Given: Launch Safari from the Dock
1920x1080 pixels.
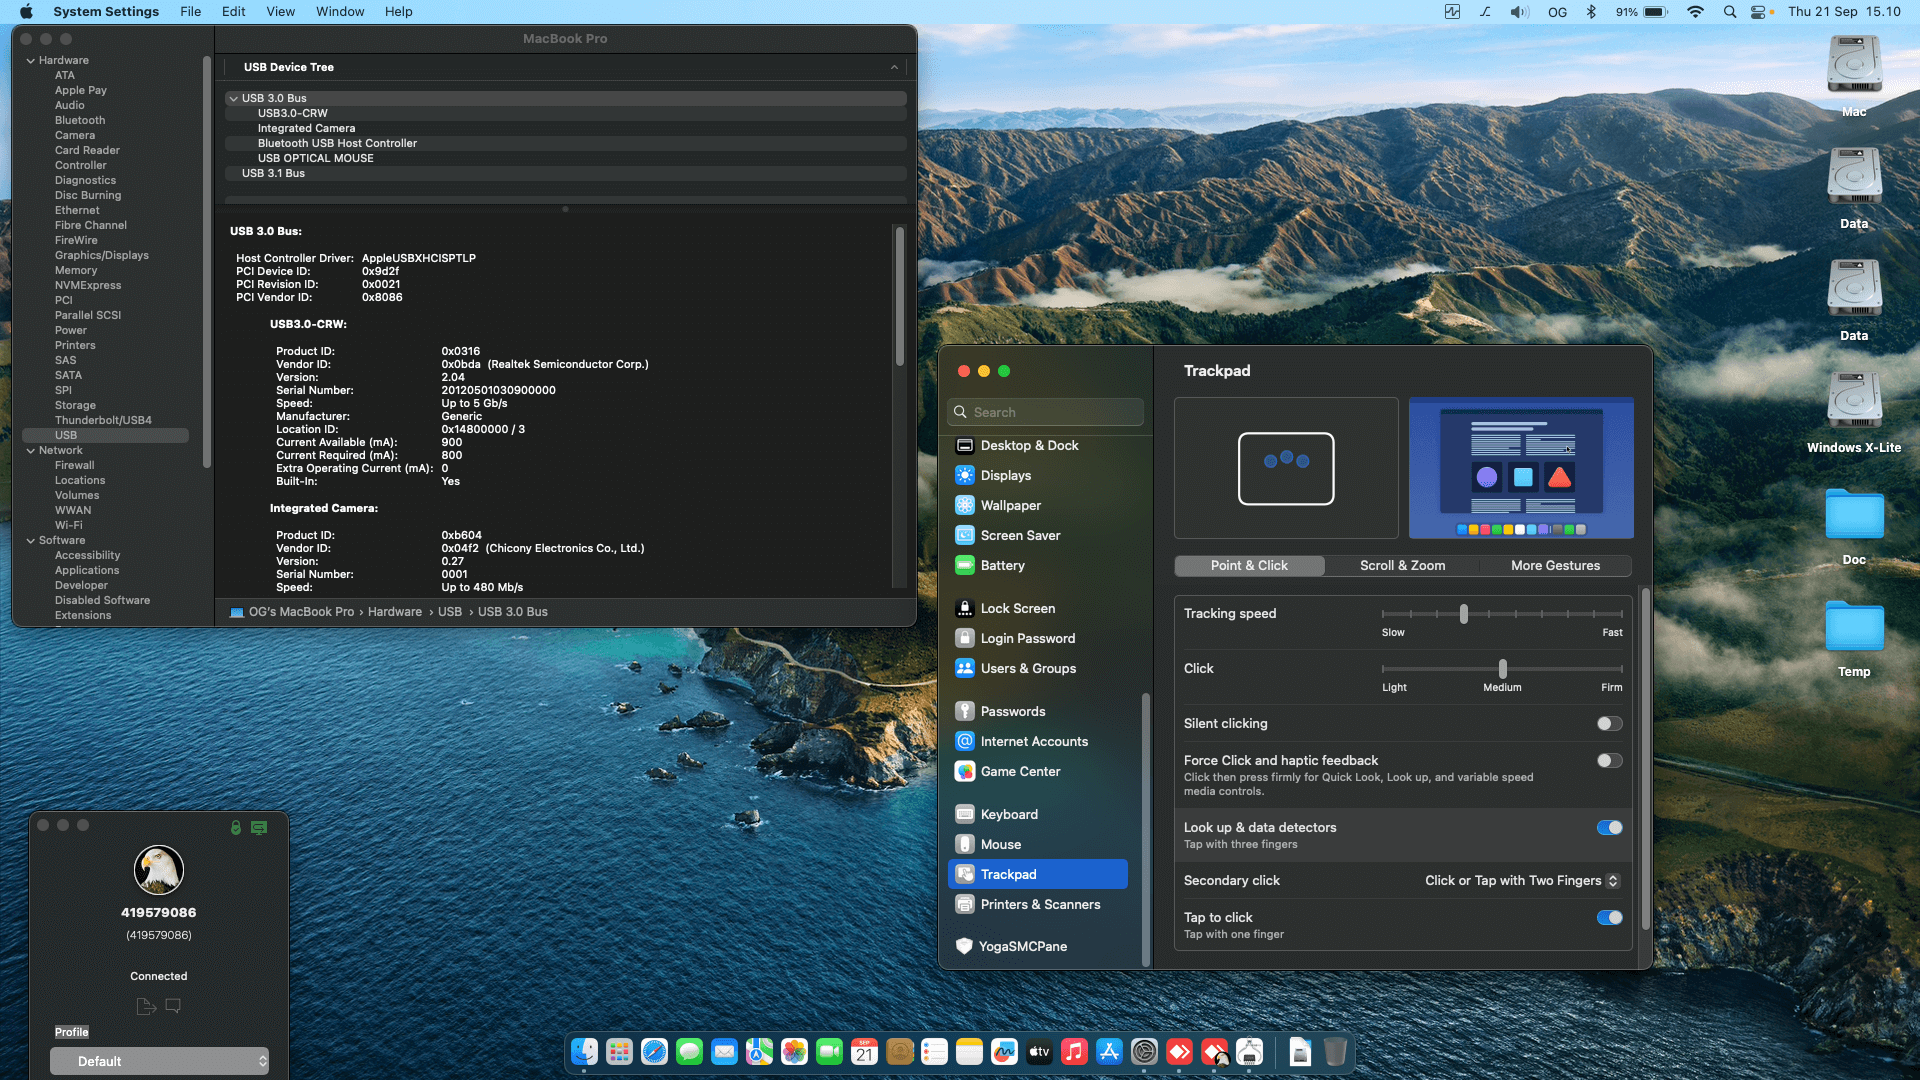Looking at the screenshot, I should [654, 1052].
